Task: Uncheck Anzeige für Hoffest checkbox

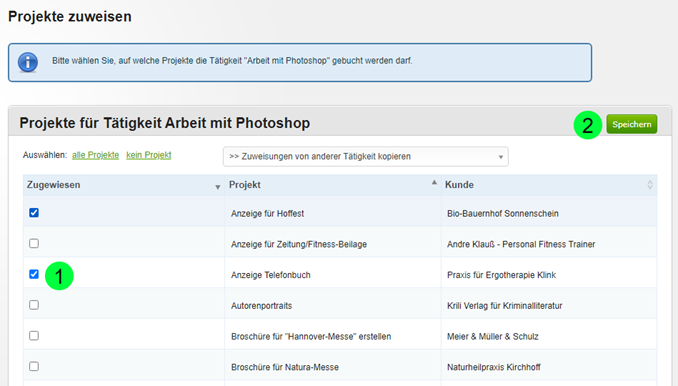Action: [34, 213]
